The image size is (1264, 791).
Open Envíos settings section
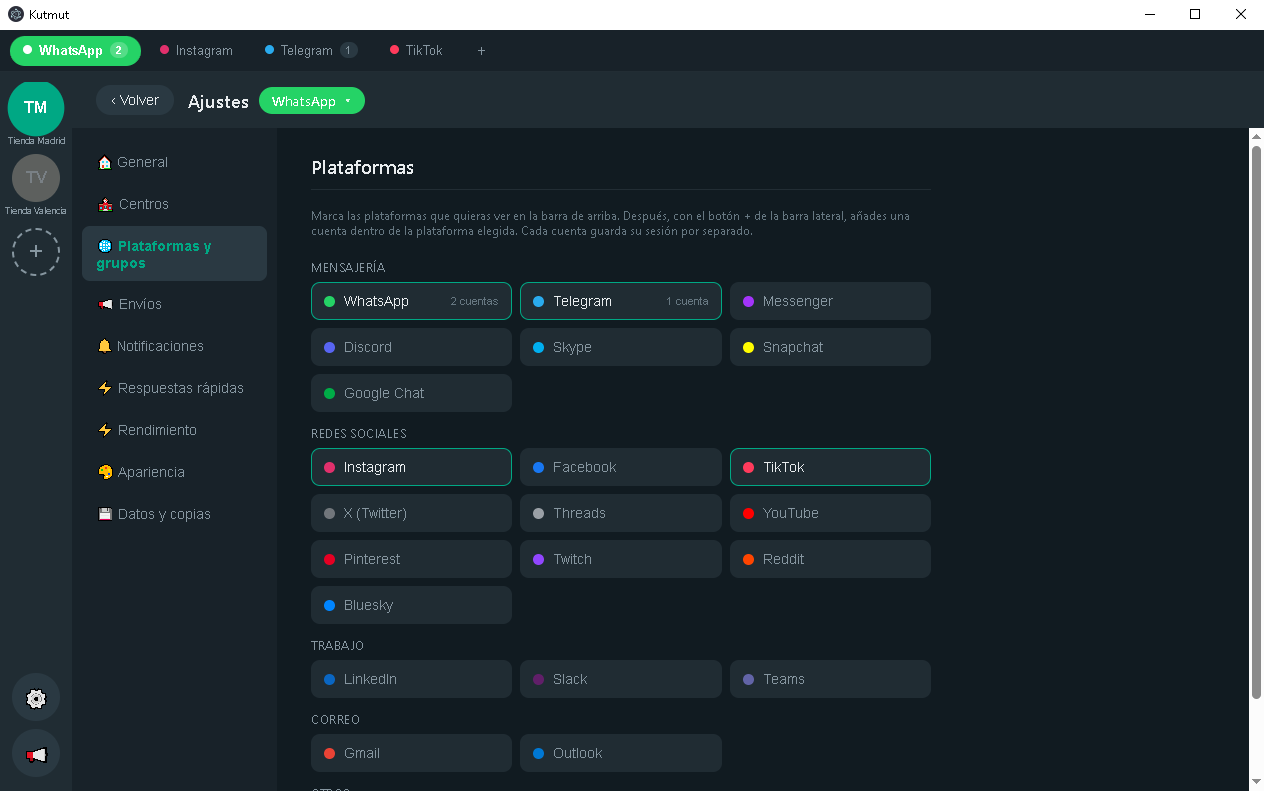[174, 304]
